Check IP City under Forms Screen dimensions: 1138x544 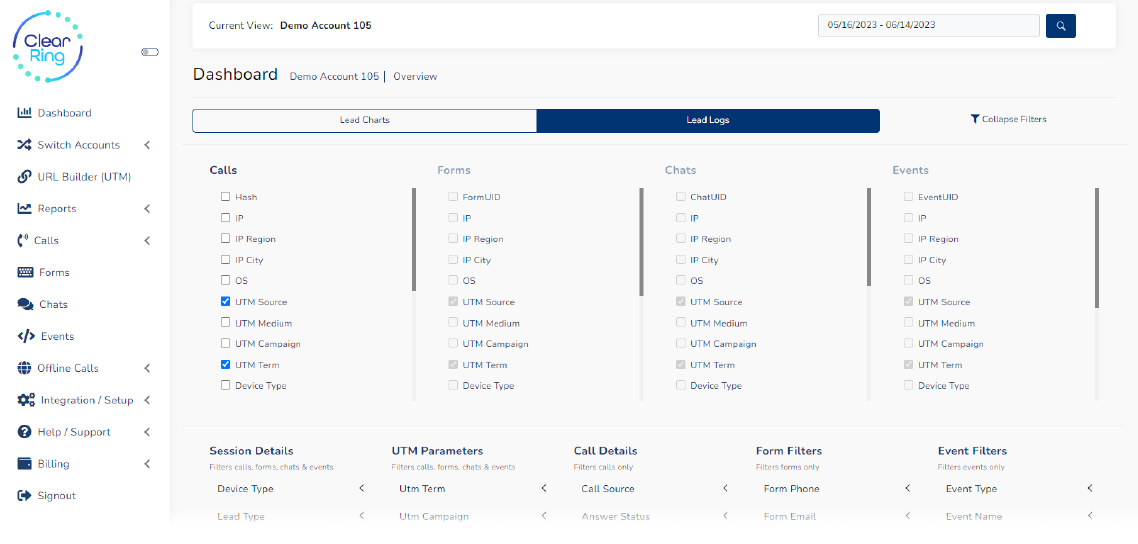coord(453,260)
